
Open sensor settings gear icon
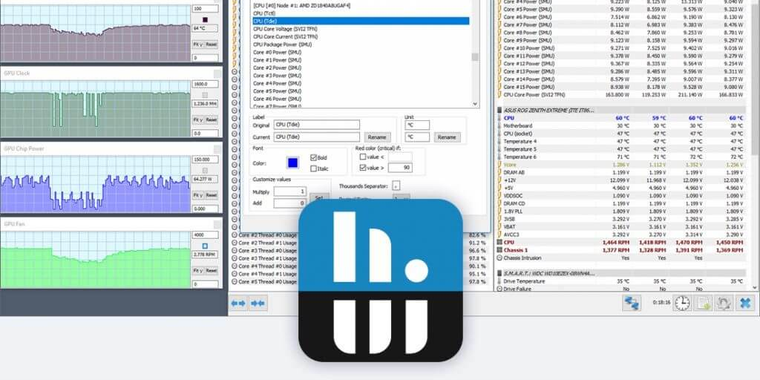pyautogui.click(x=724, y=303)
